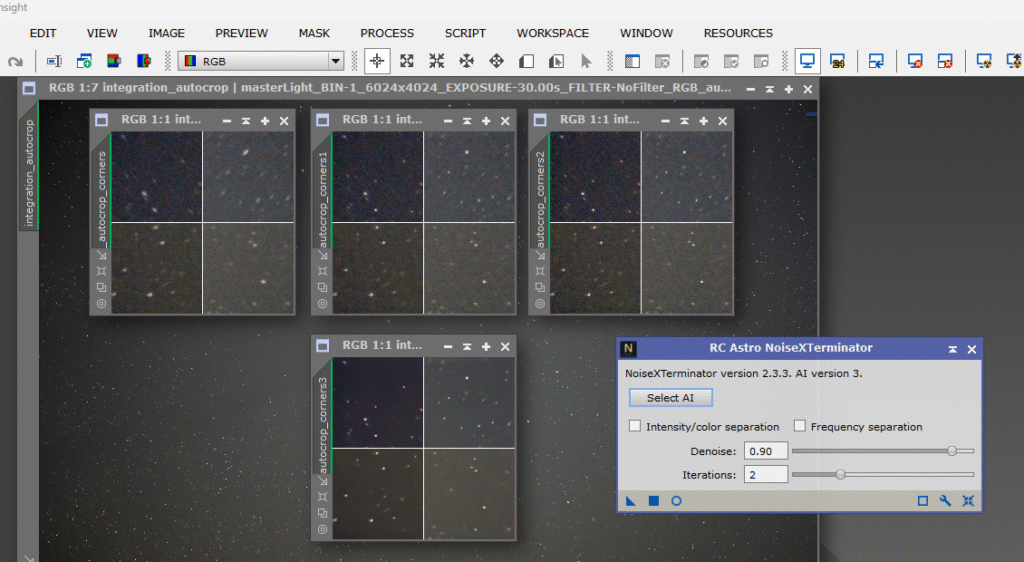Click the redo arrow in the toolbar
Screen dimensions: 1024x562
(x=15, y=61)
